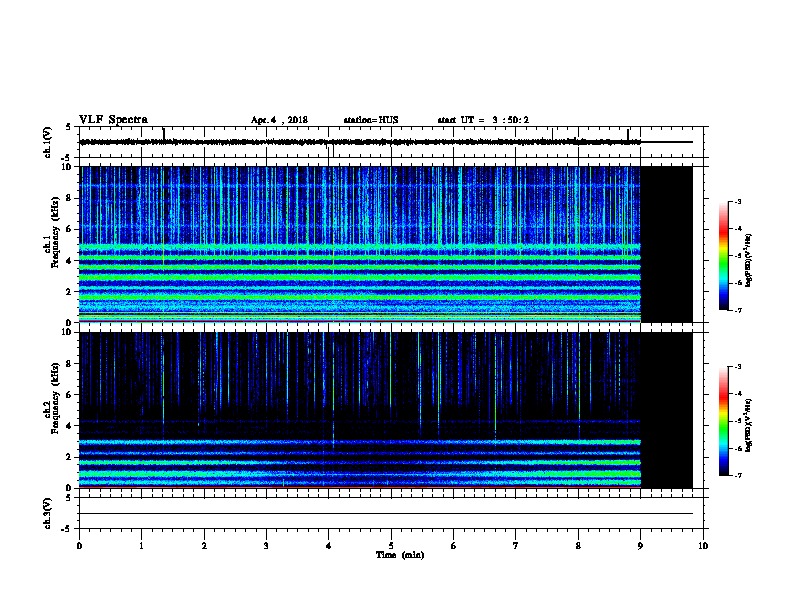The height and width of the screenshot is (612, 792).
Task: Click the ch.1 waveform trace panel
Action: tap(391, 142)
